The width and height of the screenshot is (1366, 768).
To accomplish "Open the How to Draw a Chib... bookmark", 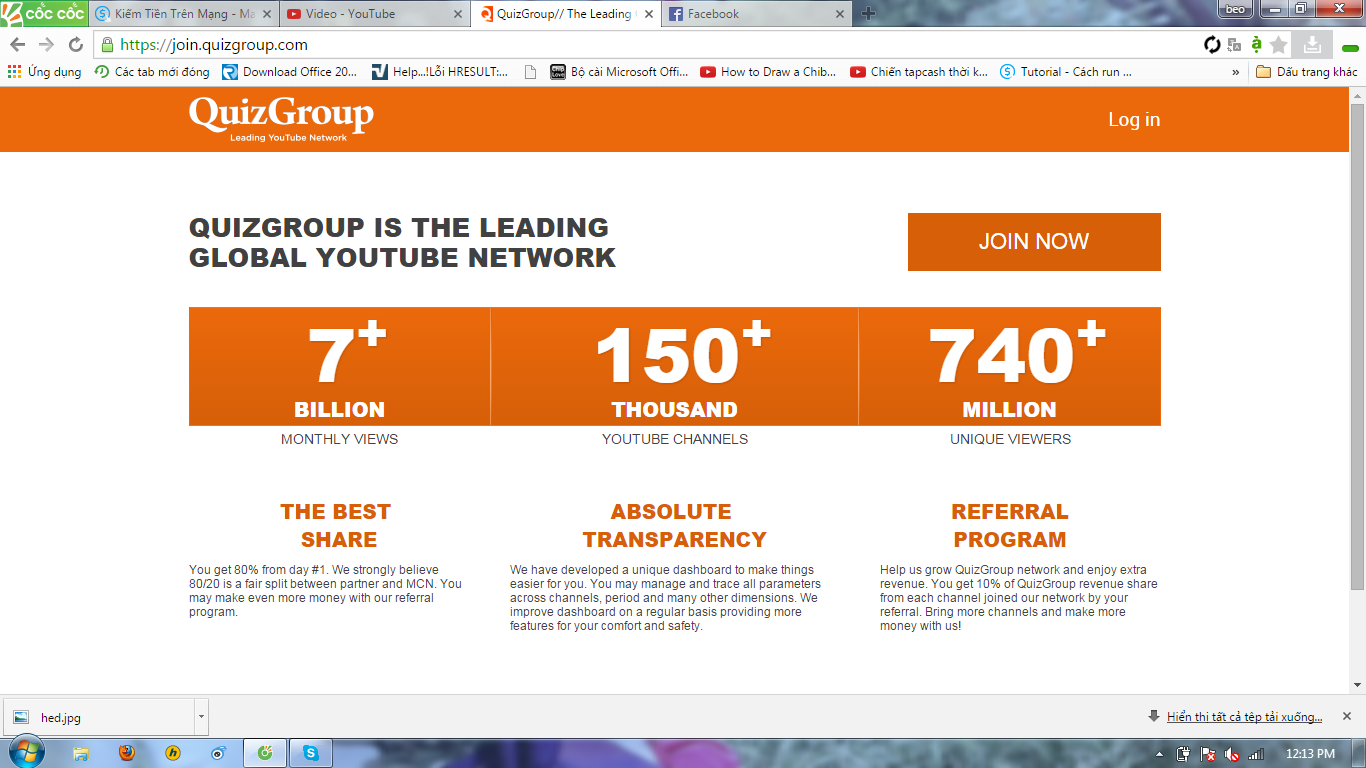I will coord(768,72).
